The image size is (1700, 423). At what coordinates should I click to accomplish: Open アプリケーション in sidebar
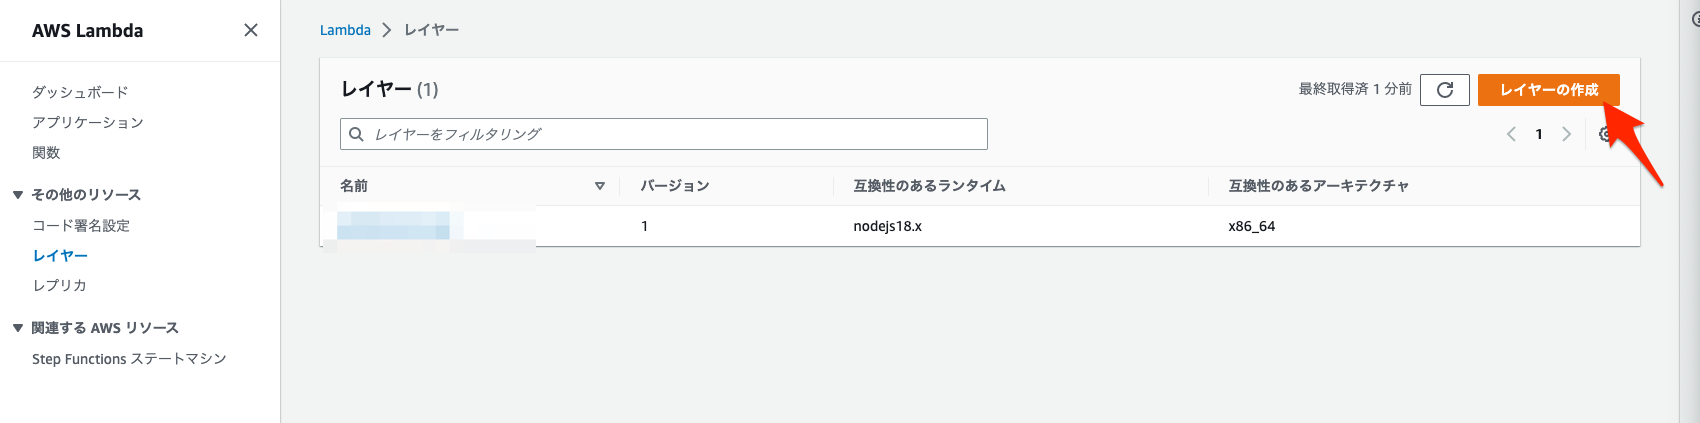[88, 122]
